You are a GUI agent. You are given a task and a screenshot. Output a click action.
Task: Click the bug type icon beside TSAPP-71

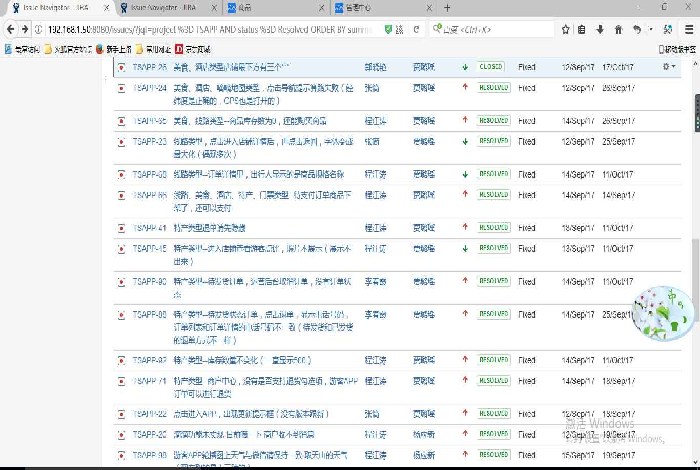click(121, 382)
